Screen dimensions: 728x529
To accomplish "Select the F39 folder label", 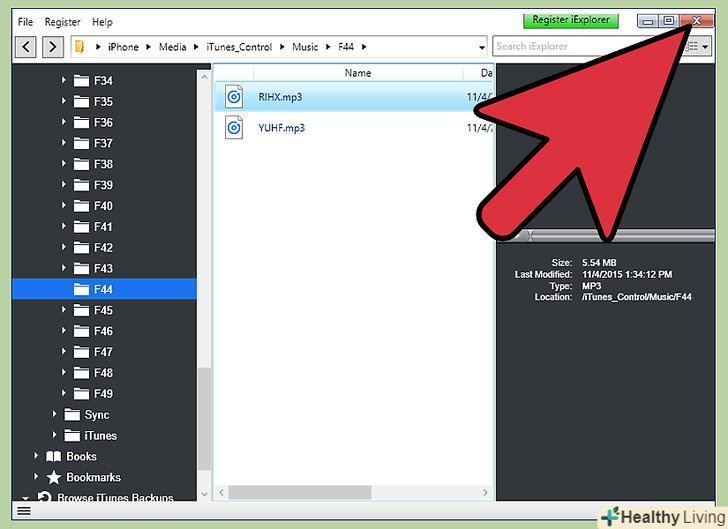I will pyautogui.click(x=103, y=185).
